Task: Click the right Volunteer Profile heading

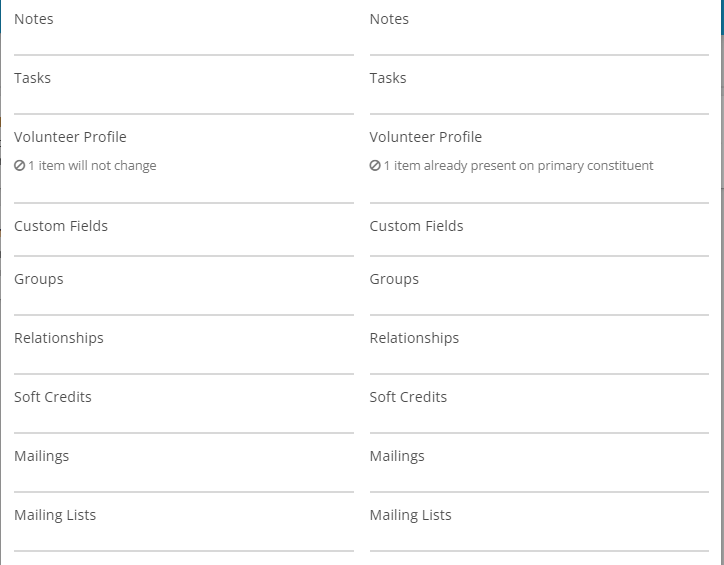Action: click(x=426, y=137)
